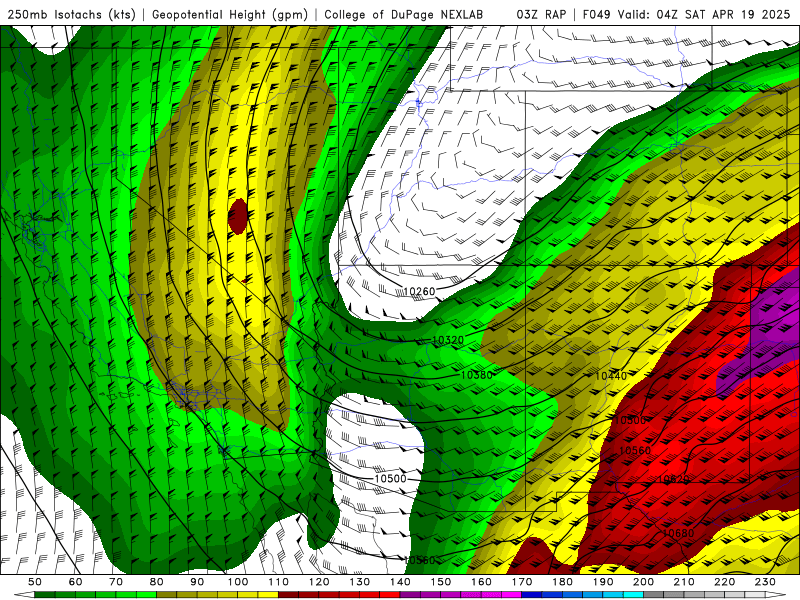The image size is (800, 600).
Task: Click the 10260 height contour label
Action: (x=419, y=291)
